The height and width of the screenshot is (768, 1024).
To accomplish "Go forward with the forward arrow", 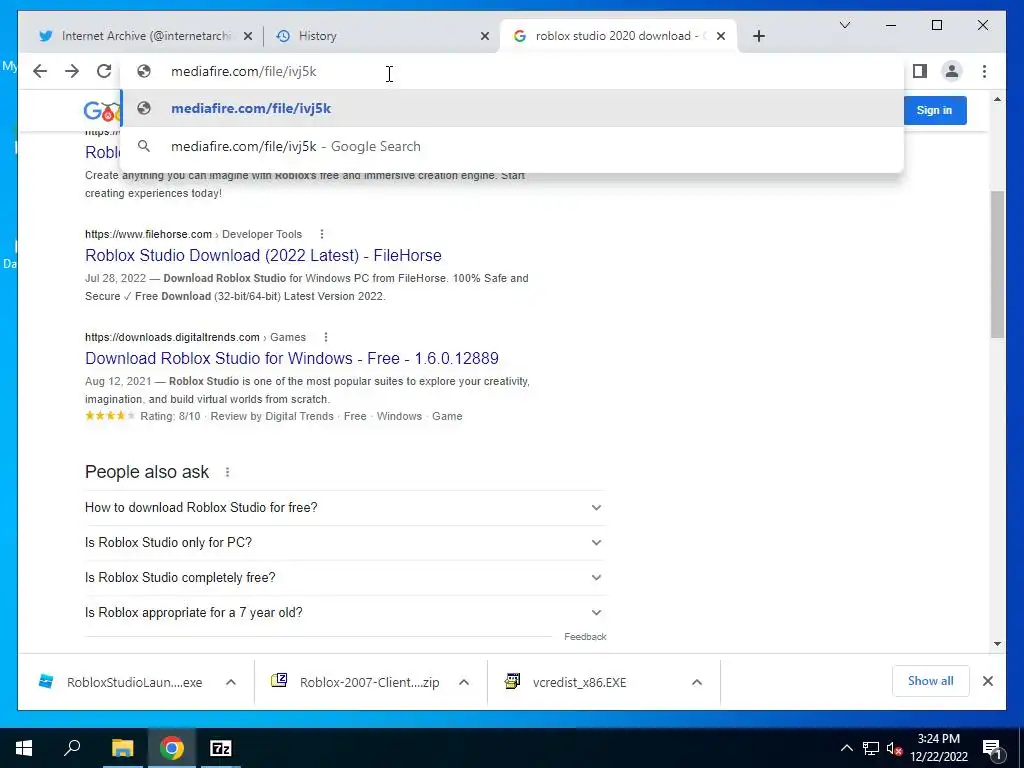I will (72, 71).
